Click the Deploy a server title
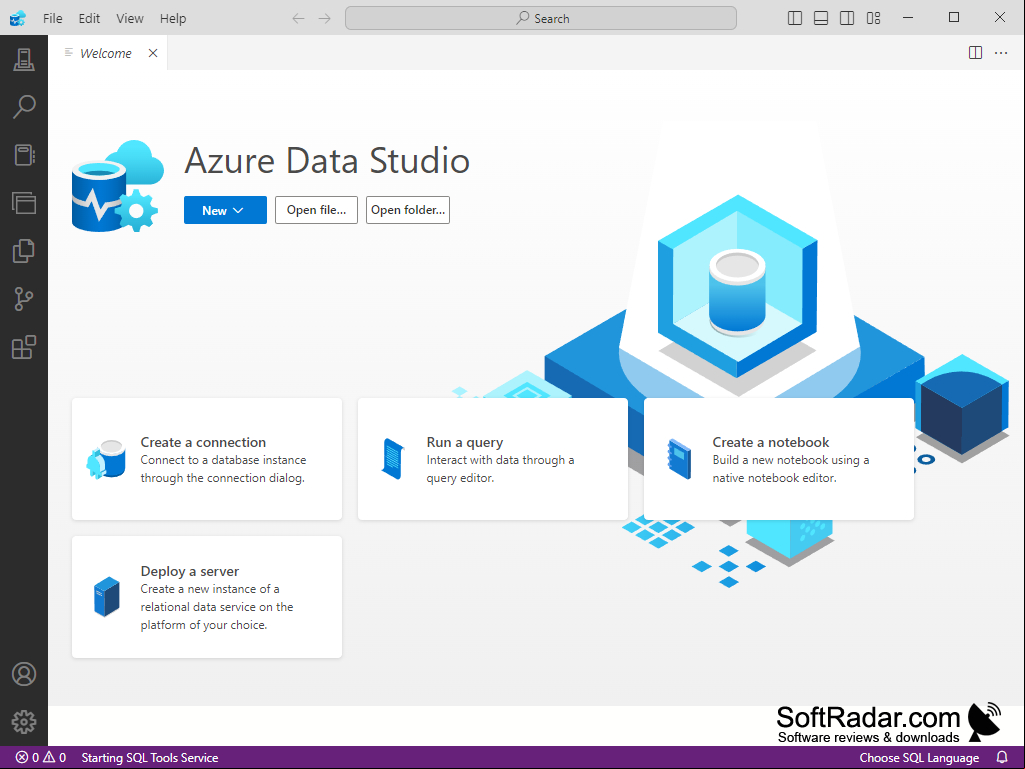 coord(190,571)
